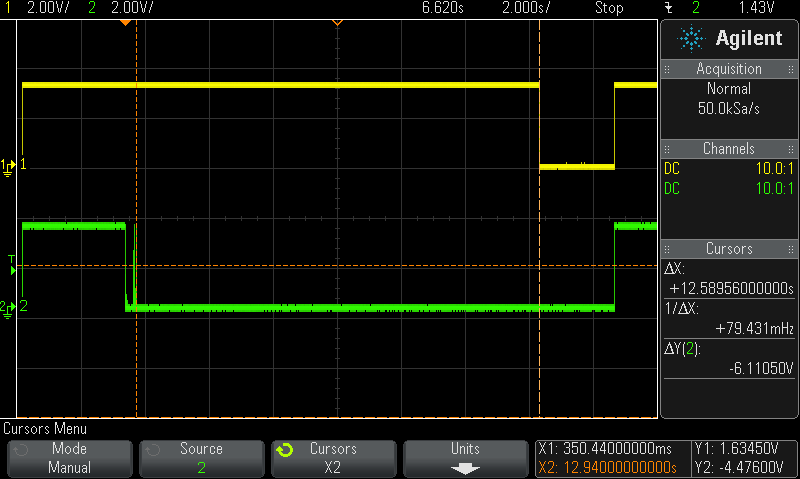Open the Channels panel header

click(x=729, y=149)
